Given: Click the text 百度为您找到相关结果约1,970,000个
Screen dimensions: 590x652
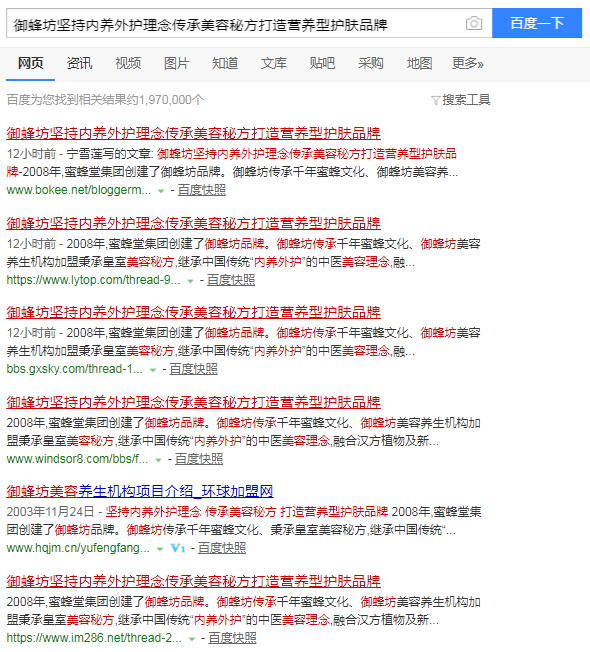Looking at the screenshot, I should click(x=105, y=100).
